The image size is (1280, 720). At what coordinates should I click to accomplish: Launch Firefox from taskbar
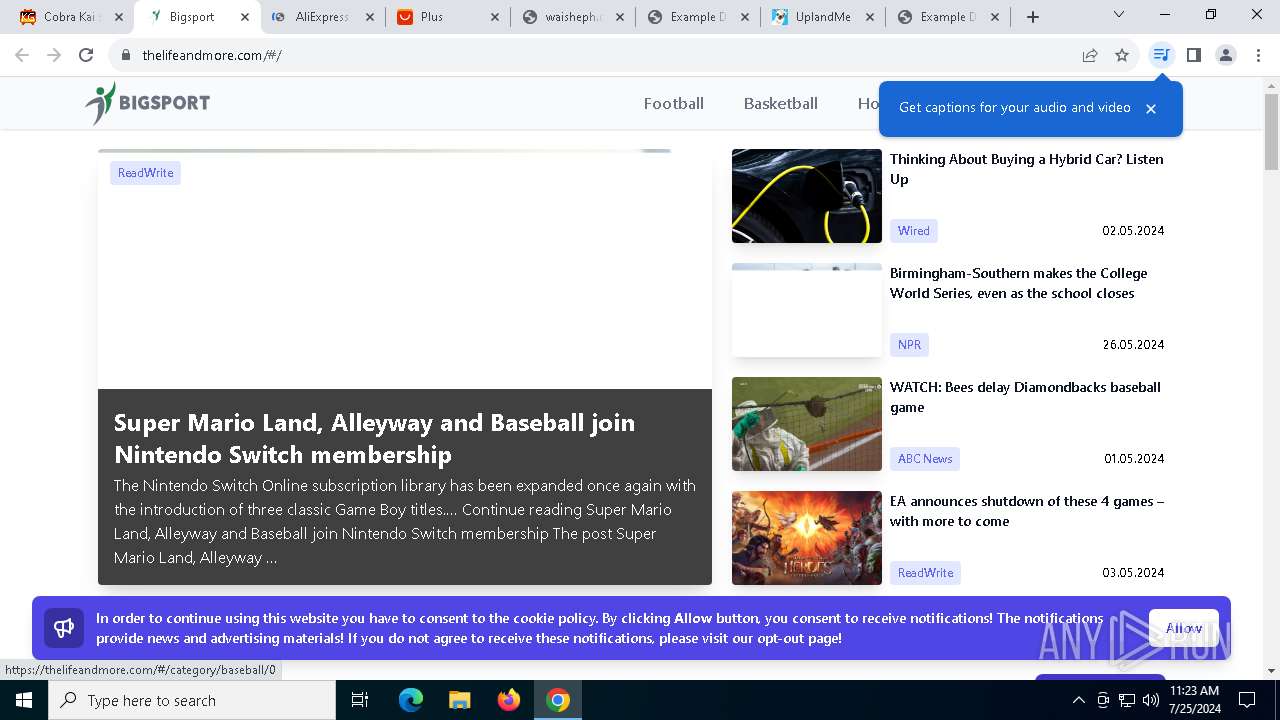coord(509,700)
